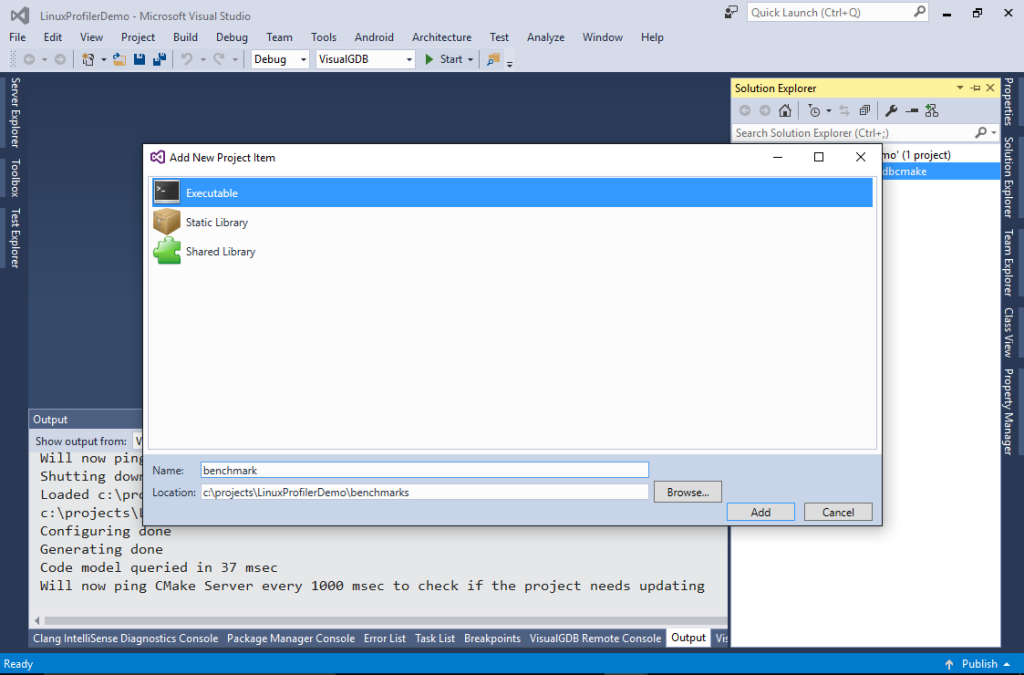Select the Static Library project template
Viewport: 1024px width, 675px height.
pos(217,222)
